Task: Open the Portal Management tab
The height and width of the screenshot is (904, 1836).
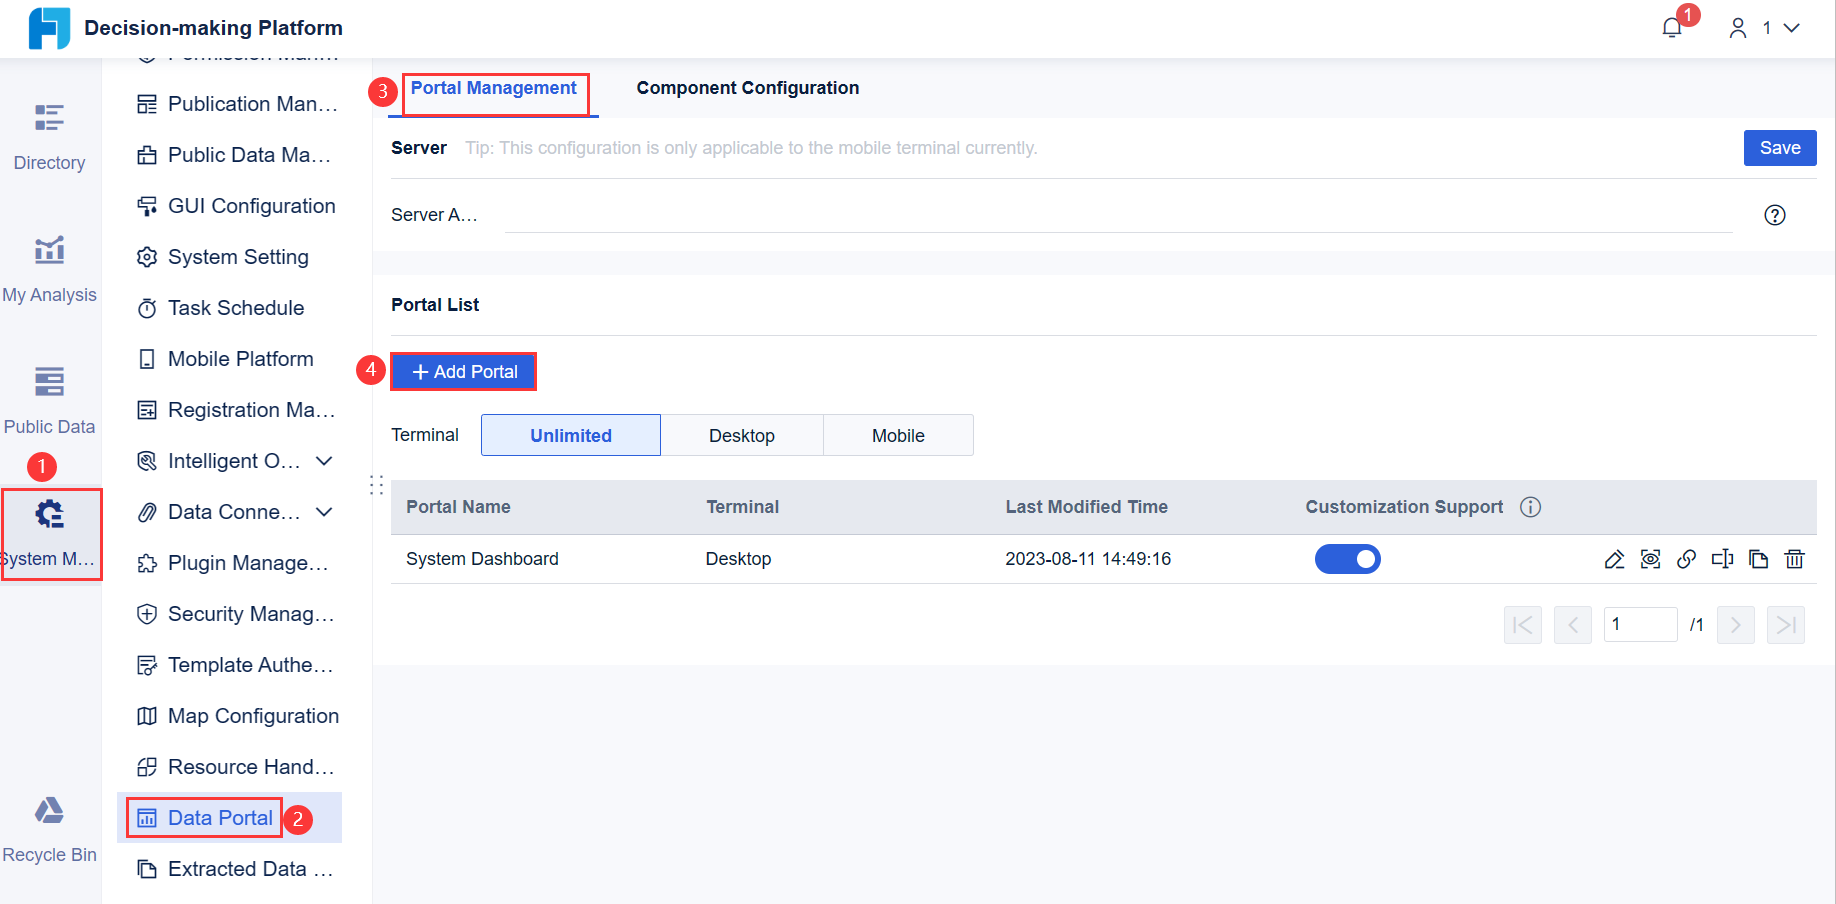Action: 494,88
